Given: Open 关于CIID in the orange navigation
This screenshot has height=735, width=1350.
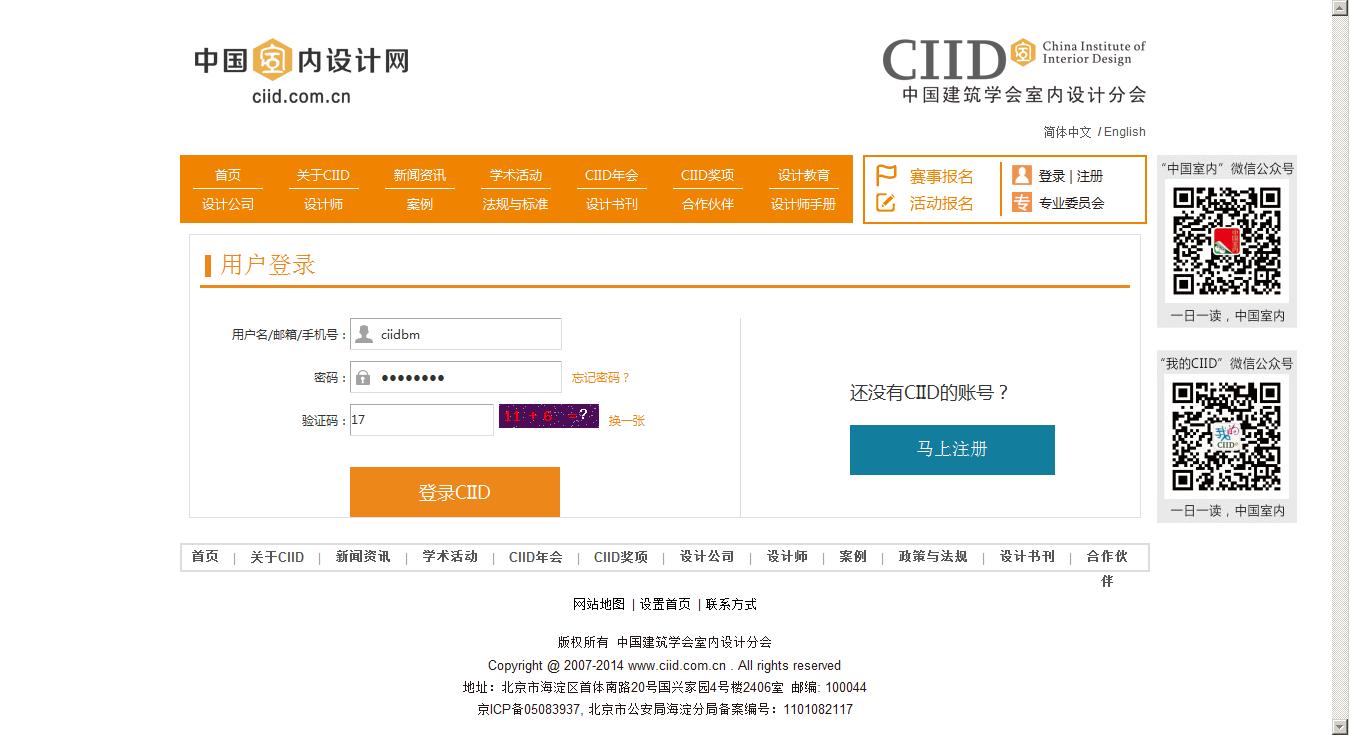Looking at the screenshot, I should click(x=323, y=175).
